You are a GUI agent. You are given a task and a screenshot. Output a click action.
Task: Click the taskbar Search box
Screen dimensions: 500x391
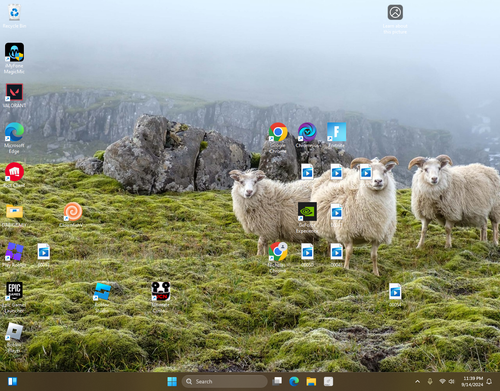tap(225, 381)
